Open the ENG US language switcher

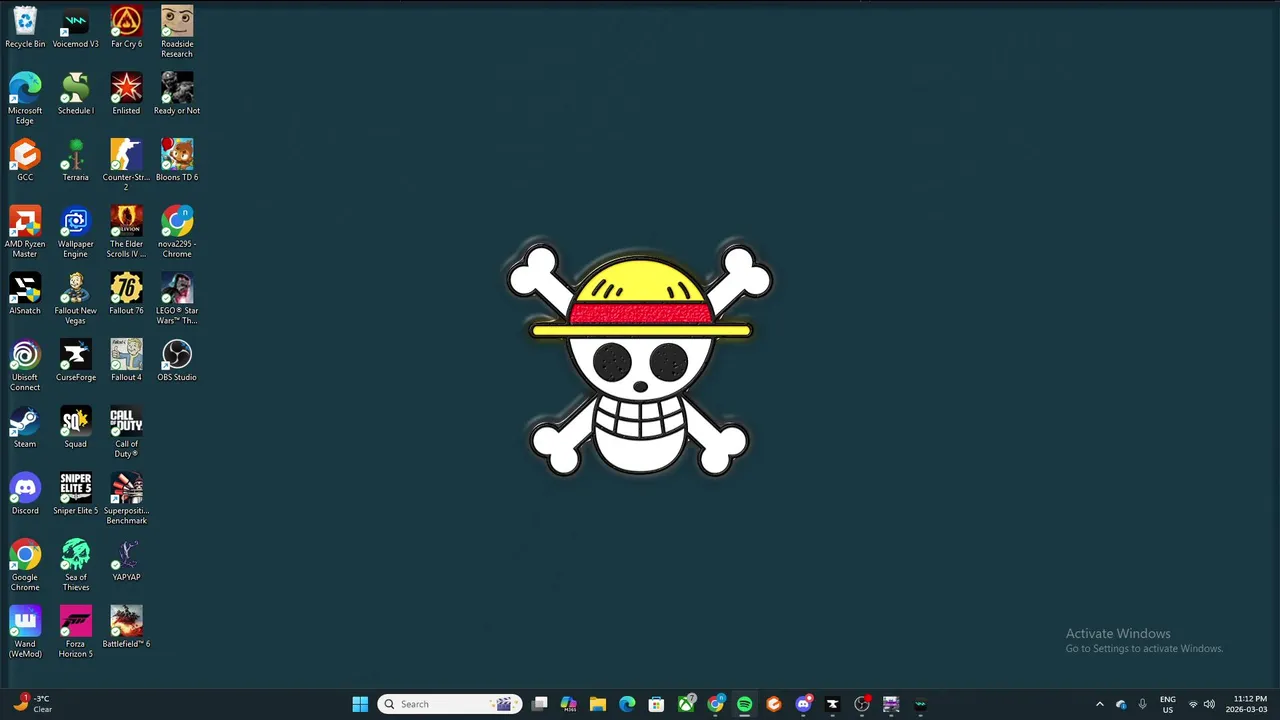pyautogui.click(x=1167, y=704)
